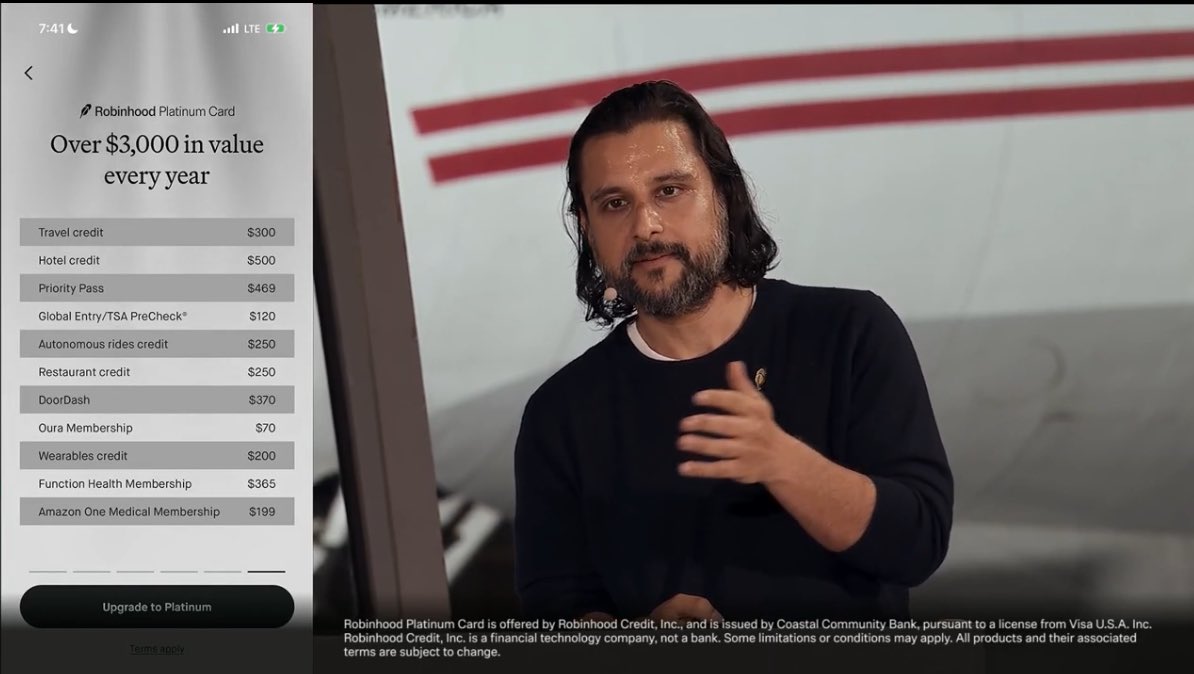Go back using the left arrow icon
This screenshot has width=1194, height=674.
pos(29,73)
